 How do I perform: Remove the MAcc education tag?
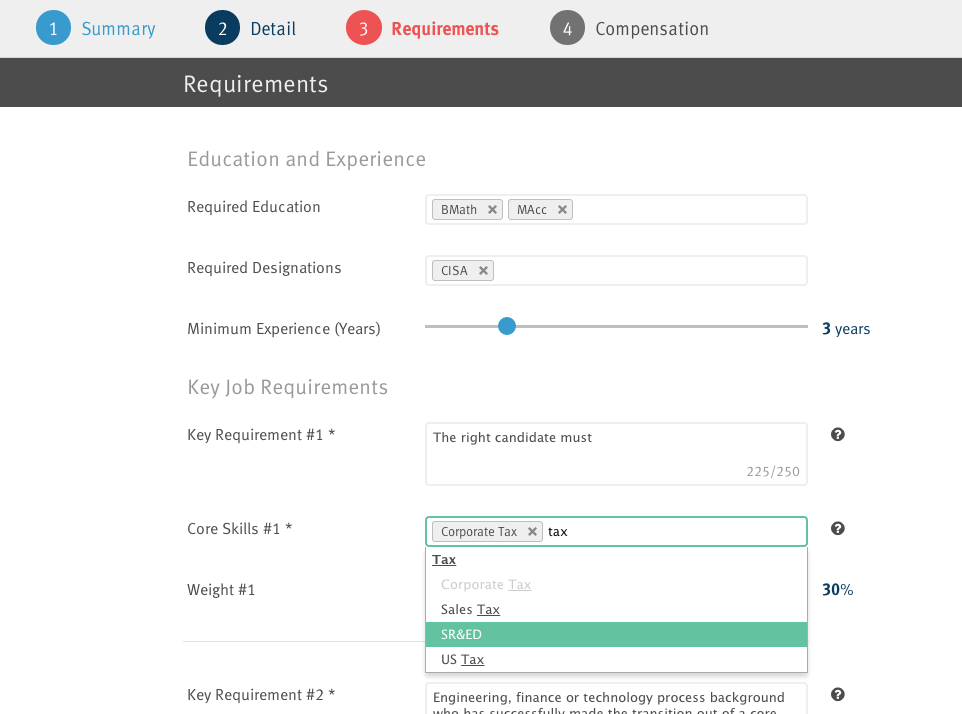click(562, 210)
